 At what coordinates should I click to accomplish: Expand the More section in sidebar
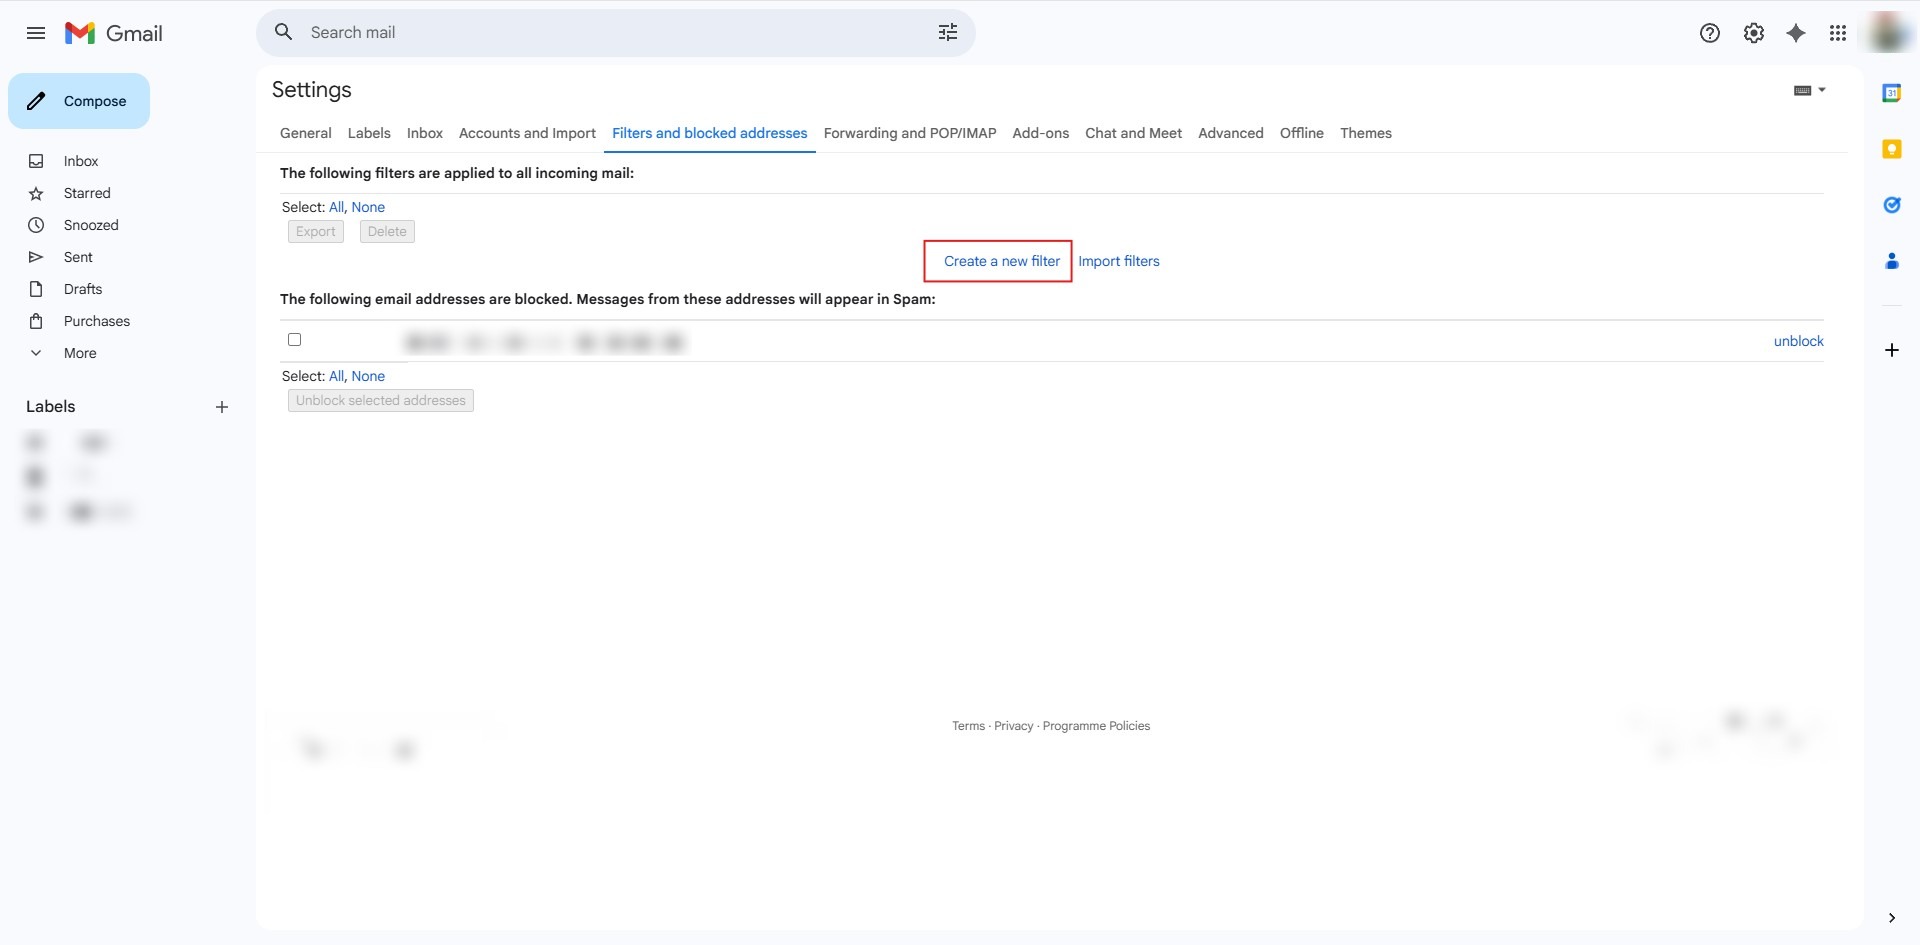coord(80,353)
